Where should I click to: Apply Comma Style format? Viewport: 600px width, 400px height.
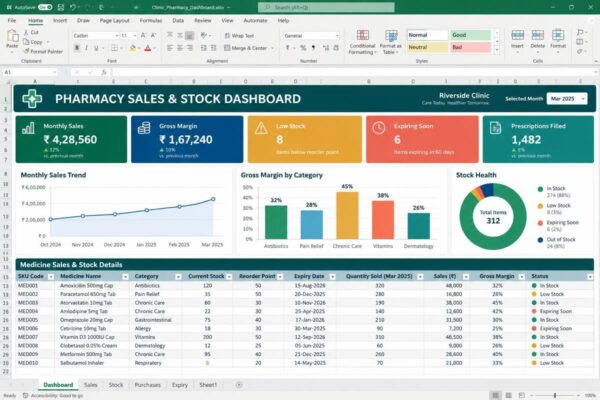pyautogui.click(x=313, y=48)
